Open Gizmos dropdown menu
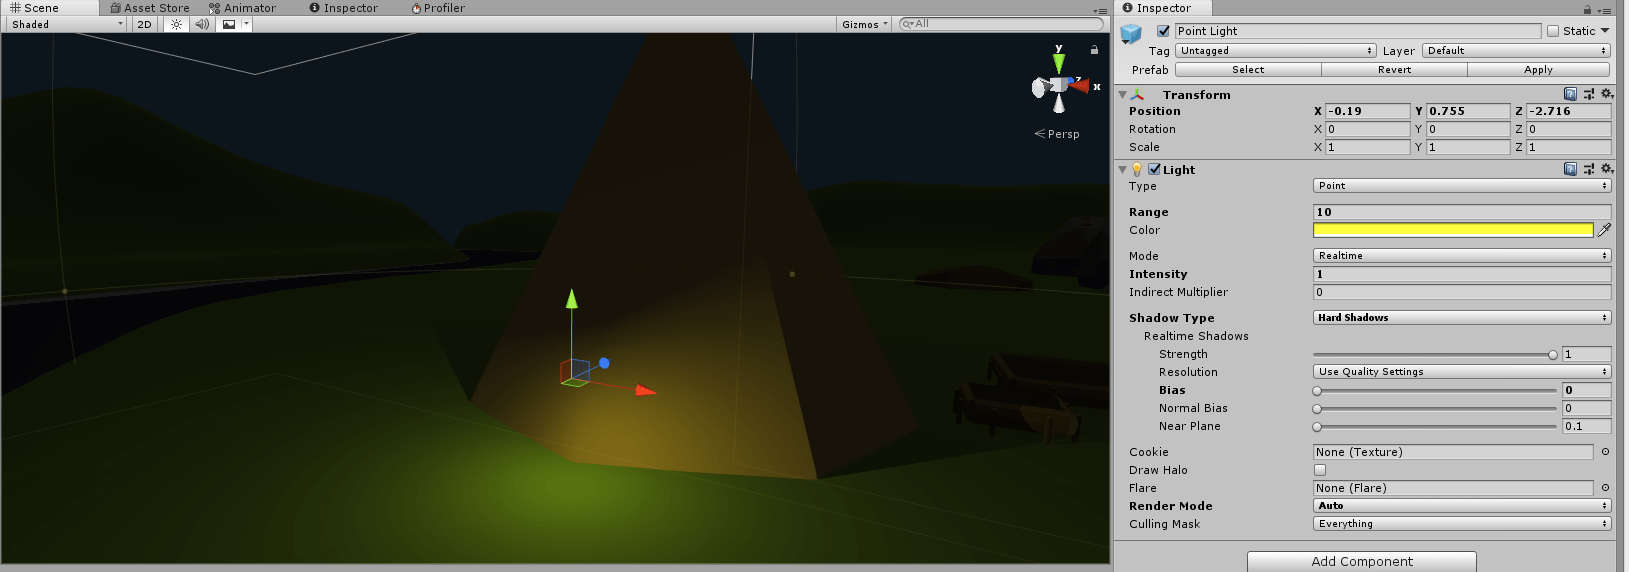The image size is (1629, 572). (x=864, y=24)
